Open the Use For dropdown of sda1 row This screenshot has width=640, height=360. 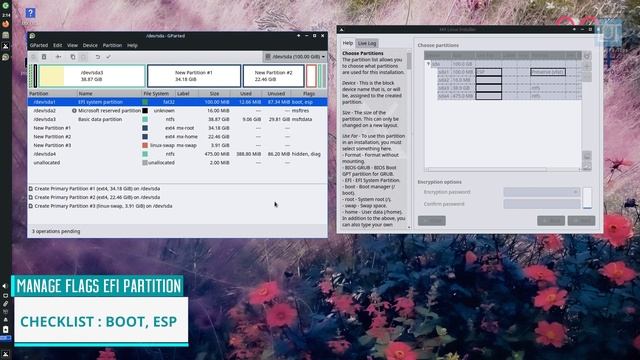click(x=489, y=72)
